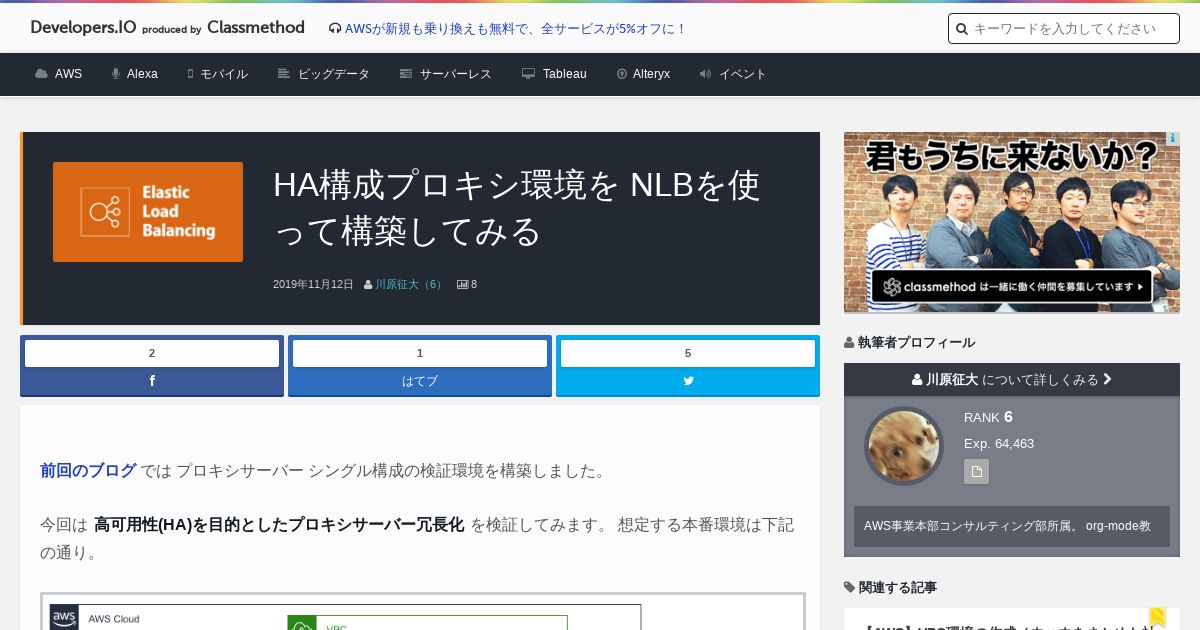Click the publication date 2019年11月12日
Screen dimensions: 1200x630
point(313,285)
